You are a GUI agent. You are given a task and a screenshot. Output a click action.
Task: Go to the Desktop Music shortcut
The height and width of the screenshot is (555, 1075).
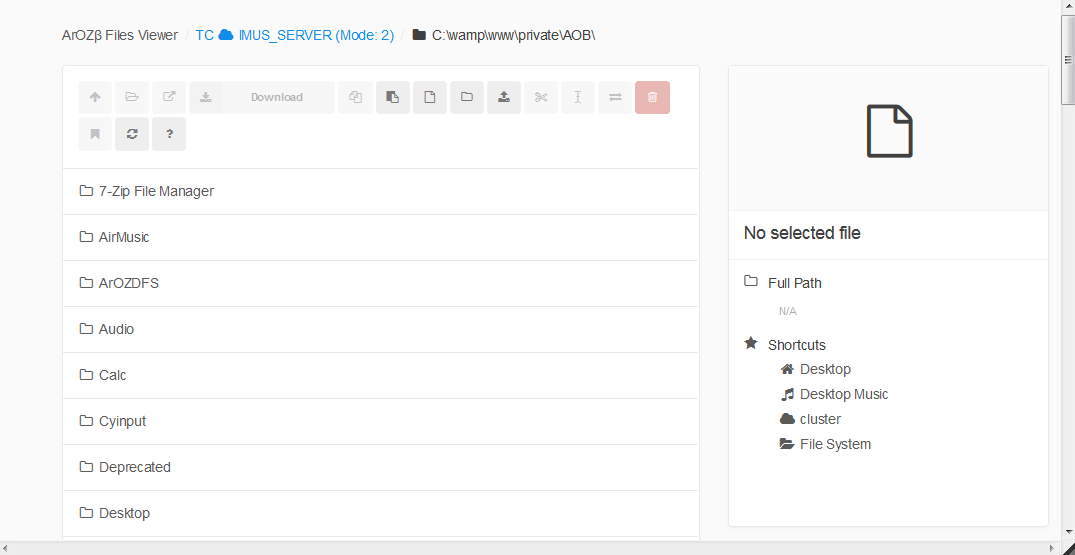point(843,394)
